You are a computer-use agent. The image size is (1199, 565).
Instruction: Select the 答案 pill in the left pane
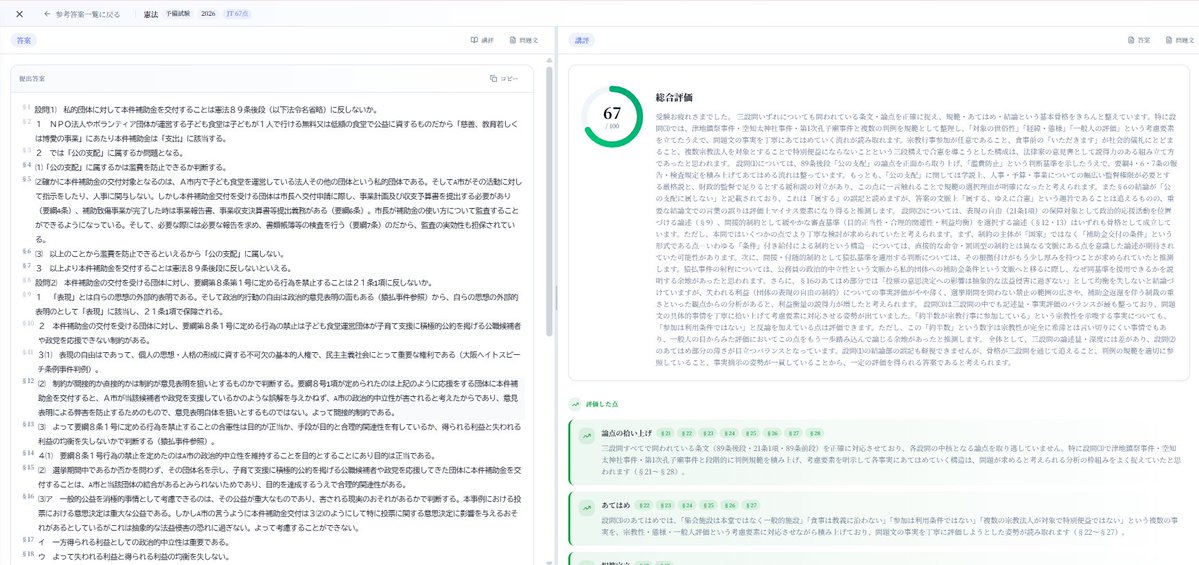(x=24, y=40)
